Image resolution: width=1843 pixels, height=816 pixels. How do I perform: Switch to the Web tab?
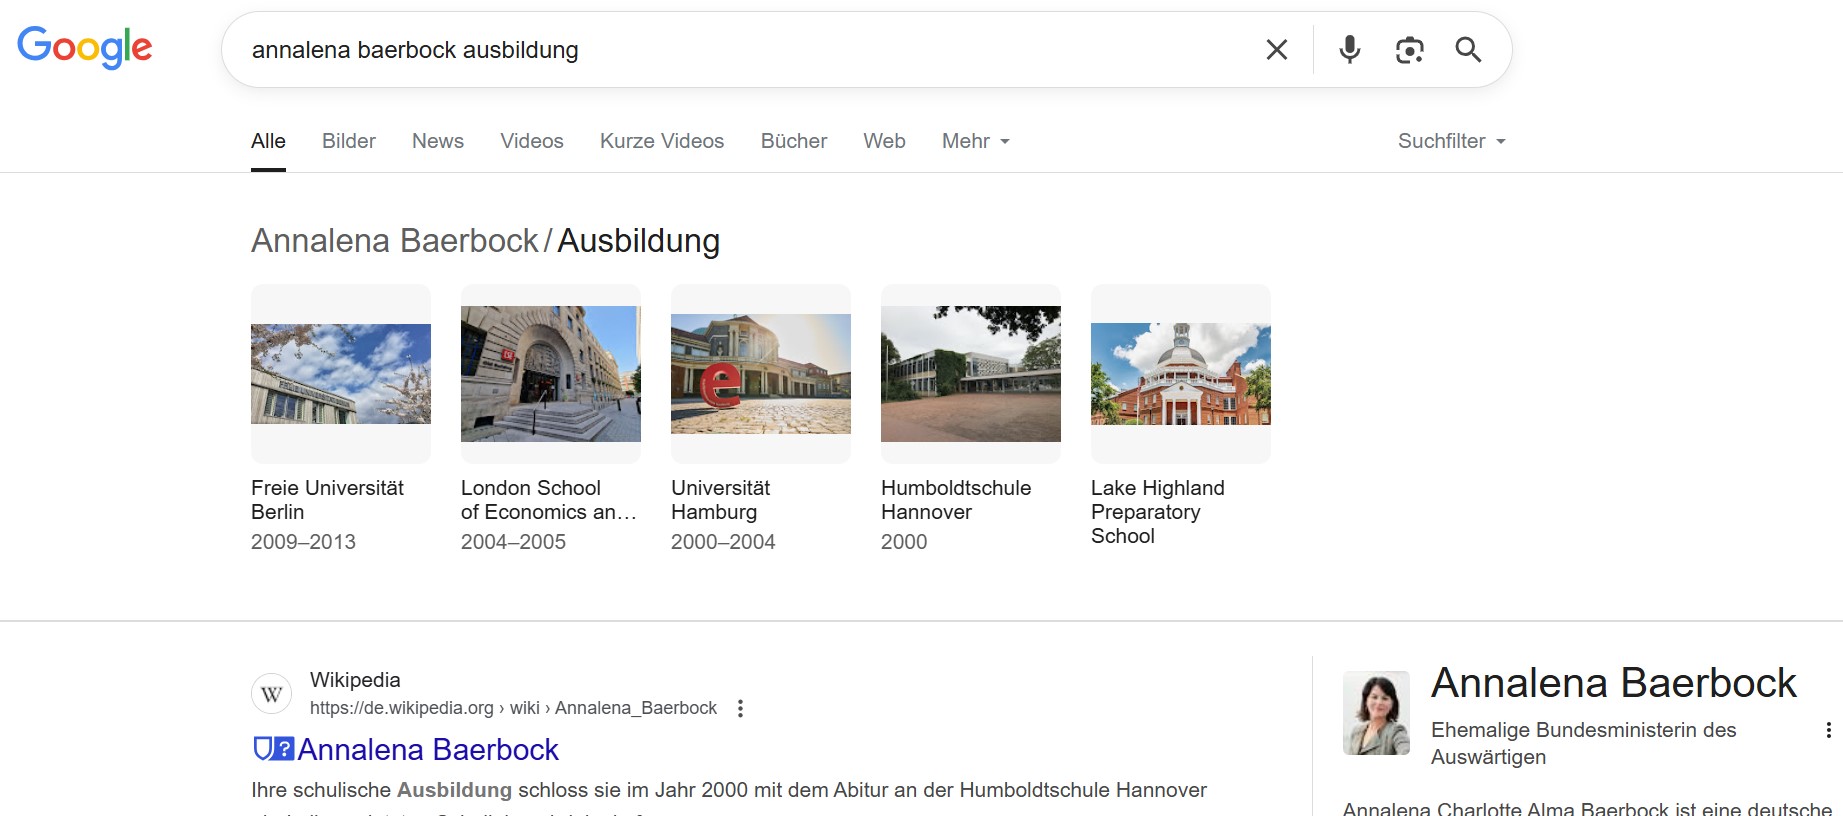pos(885,141)
